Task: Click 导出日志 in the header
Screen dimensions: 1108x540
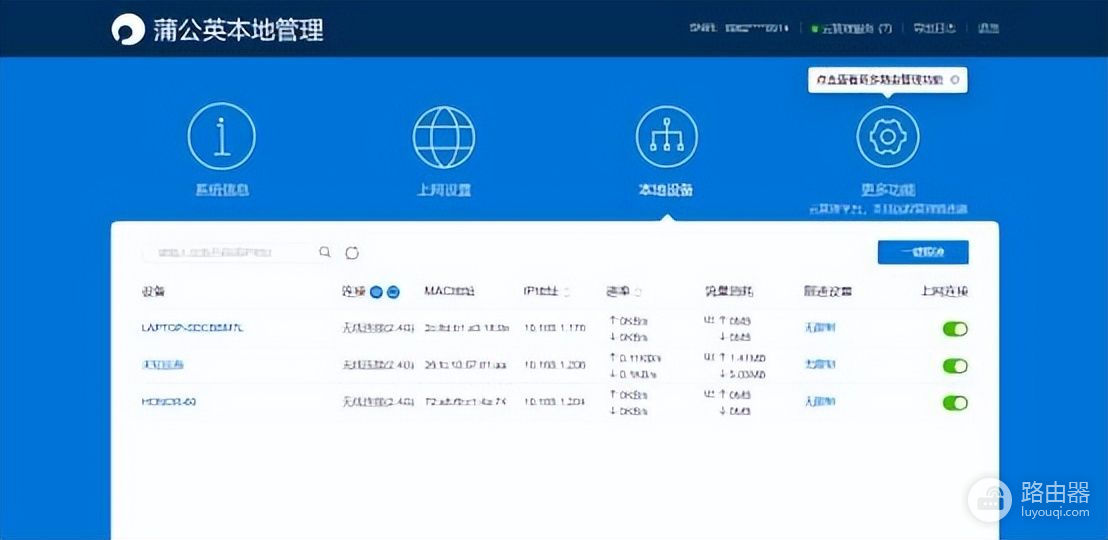Action: pyautogui.click(x=934, y=28)
